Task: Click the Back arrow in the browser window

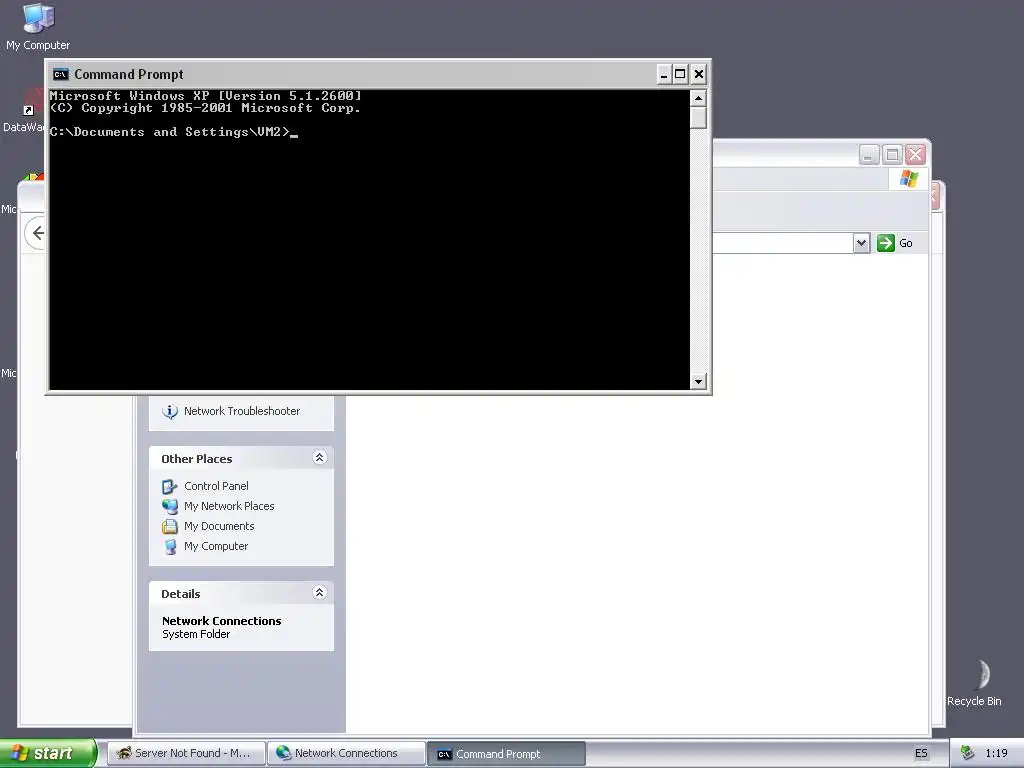Action: point(38,233)
